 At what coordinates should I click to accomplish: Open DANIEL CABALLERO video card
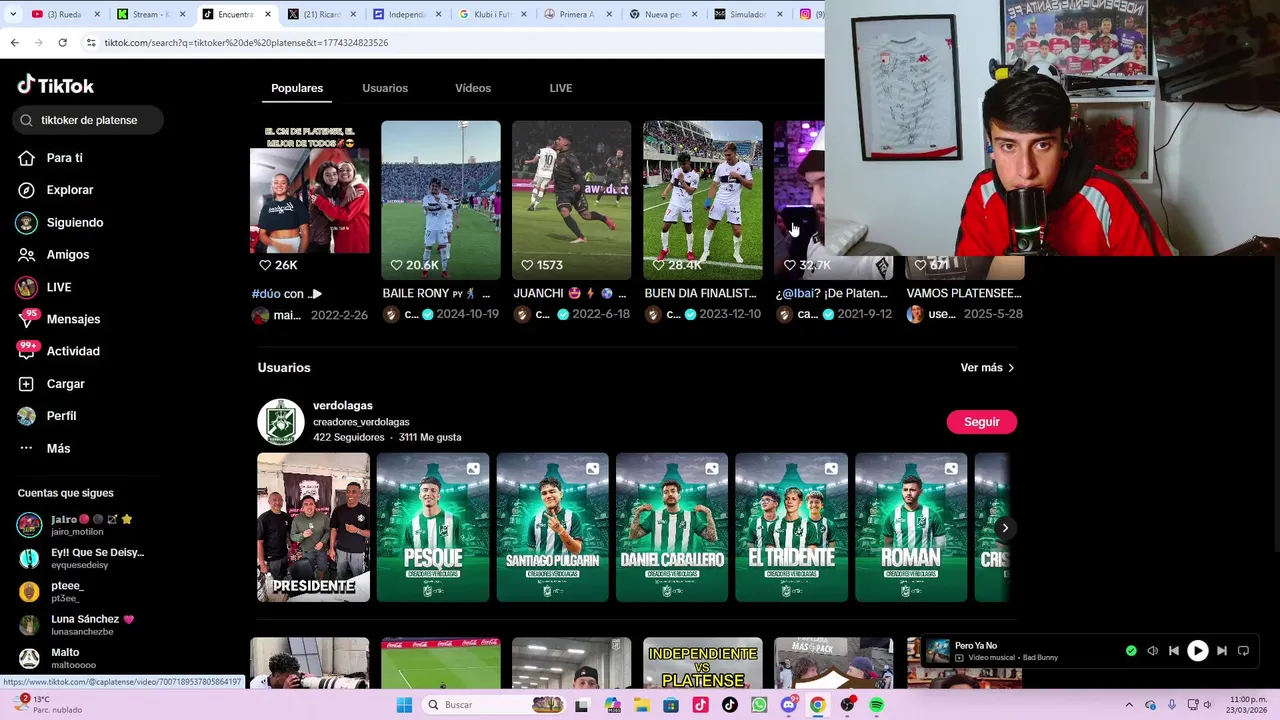coord(672,527)
